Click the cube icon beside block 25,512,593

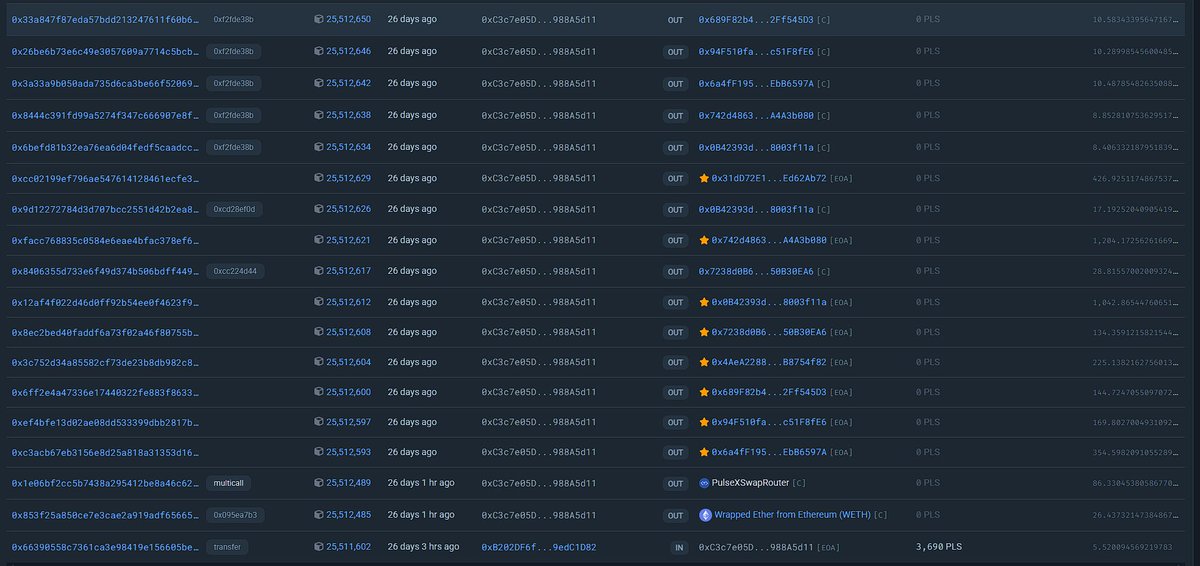tap(318, 452)
